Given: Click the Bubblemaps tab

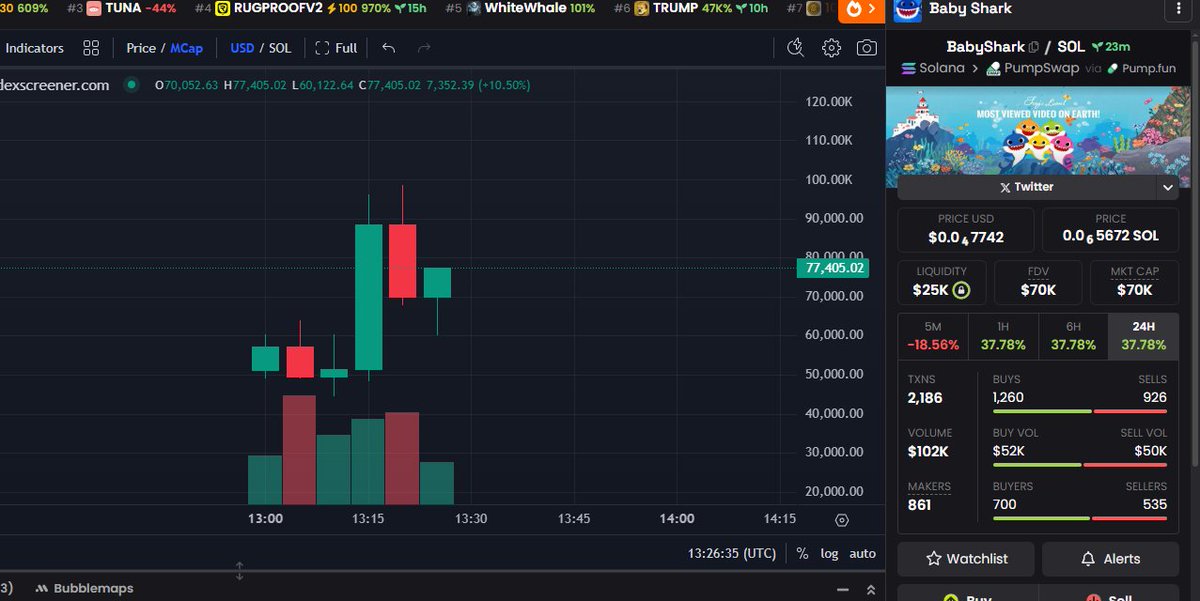Looking at the screenshot, I should pyautogui.click(x=84, y=588).
